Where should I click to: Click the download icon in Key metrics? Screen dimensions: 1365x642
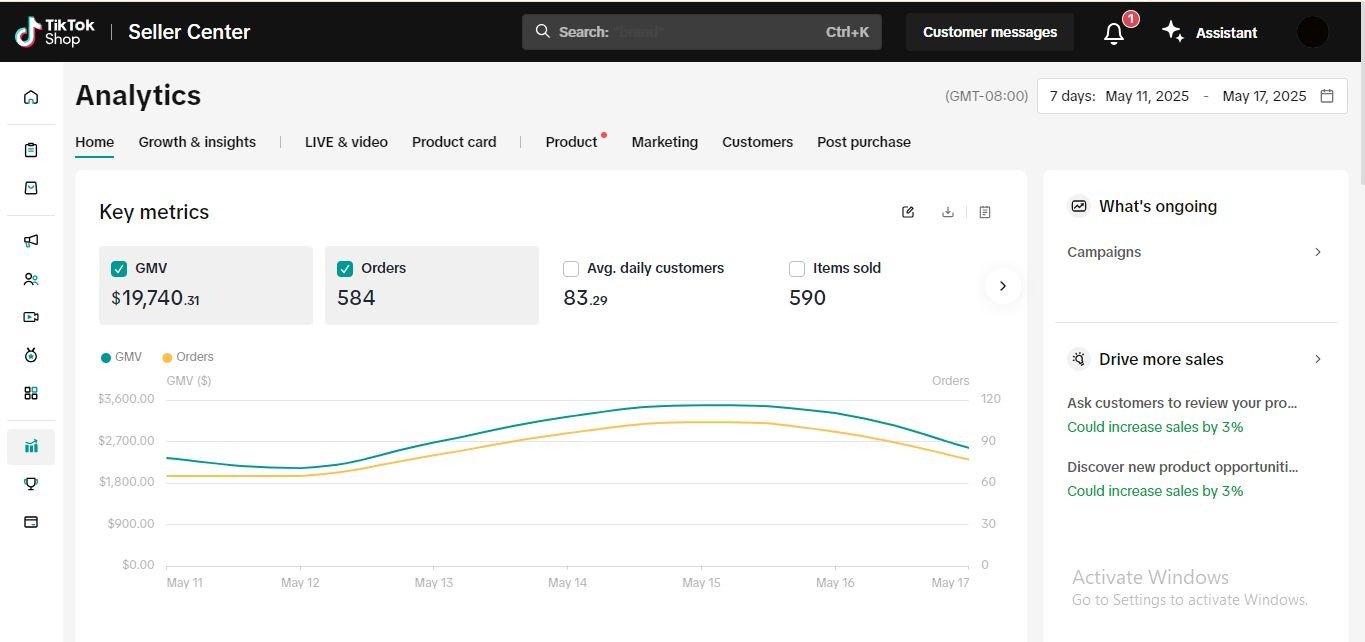pos(948,212)
